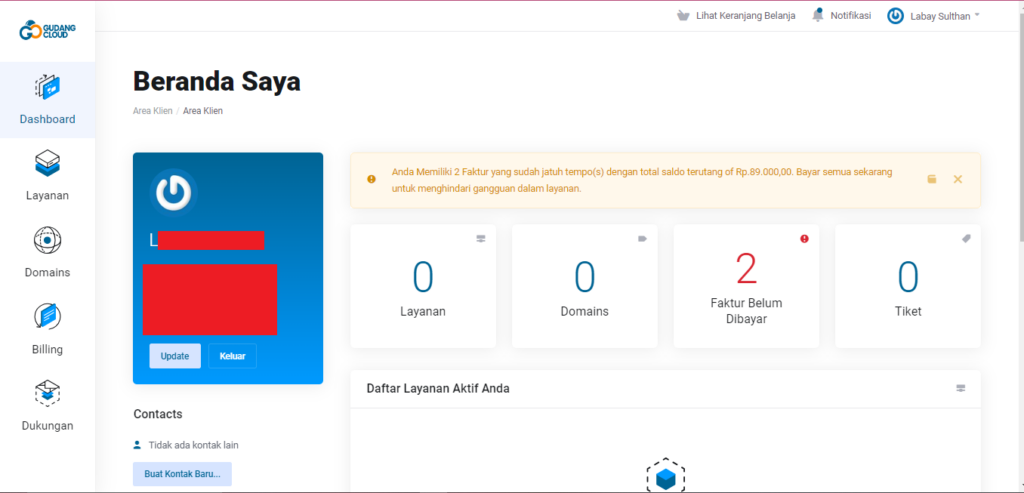The height and width of the screenshot is (493, 1024).
Task: Click the Keluar logout button
Action: [x=232, y=356]
